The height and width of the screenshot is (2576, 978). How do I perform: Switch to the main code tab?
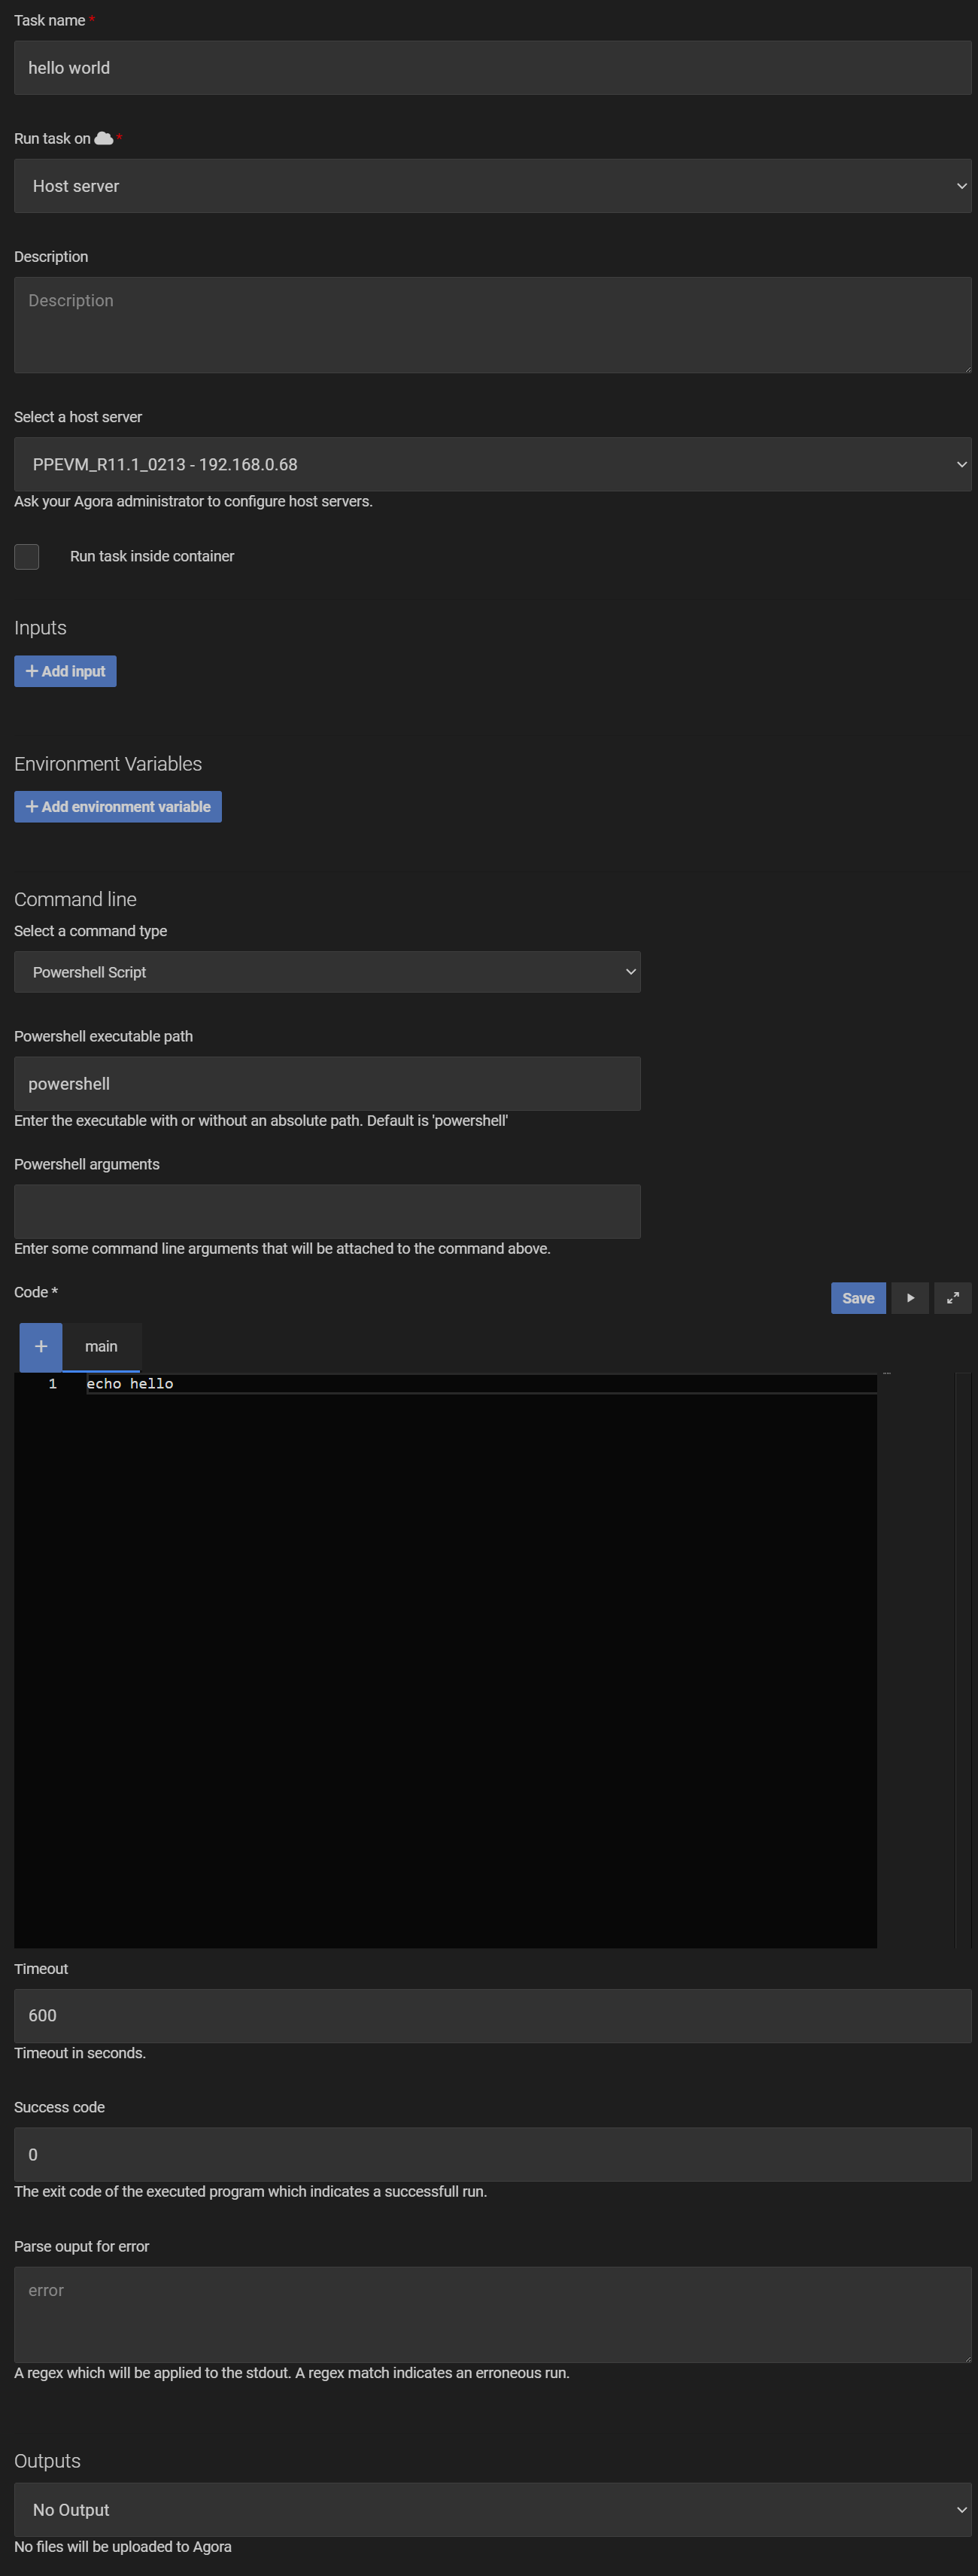pyautogui.click(x=101, y=1346)
